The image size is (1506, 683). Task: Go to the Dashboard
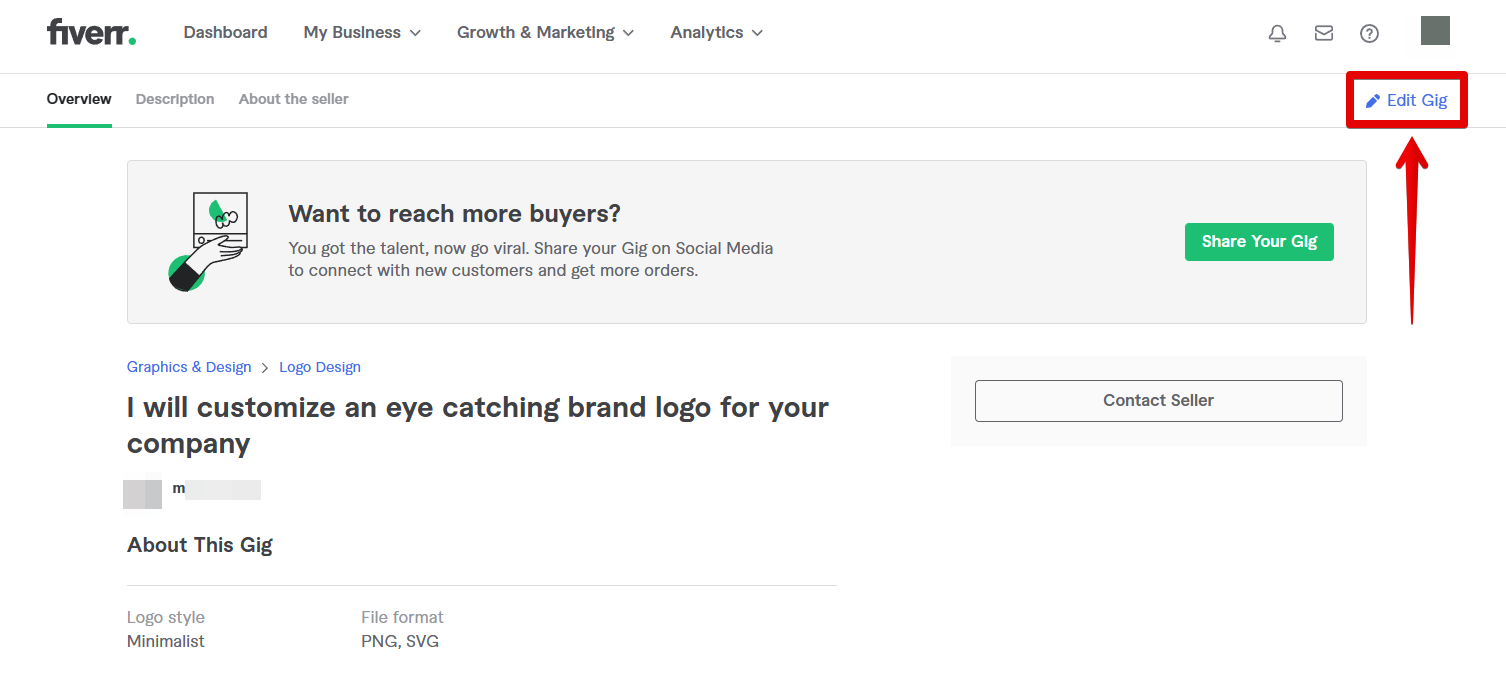pyautogui.click(x=225, y=33)
